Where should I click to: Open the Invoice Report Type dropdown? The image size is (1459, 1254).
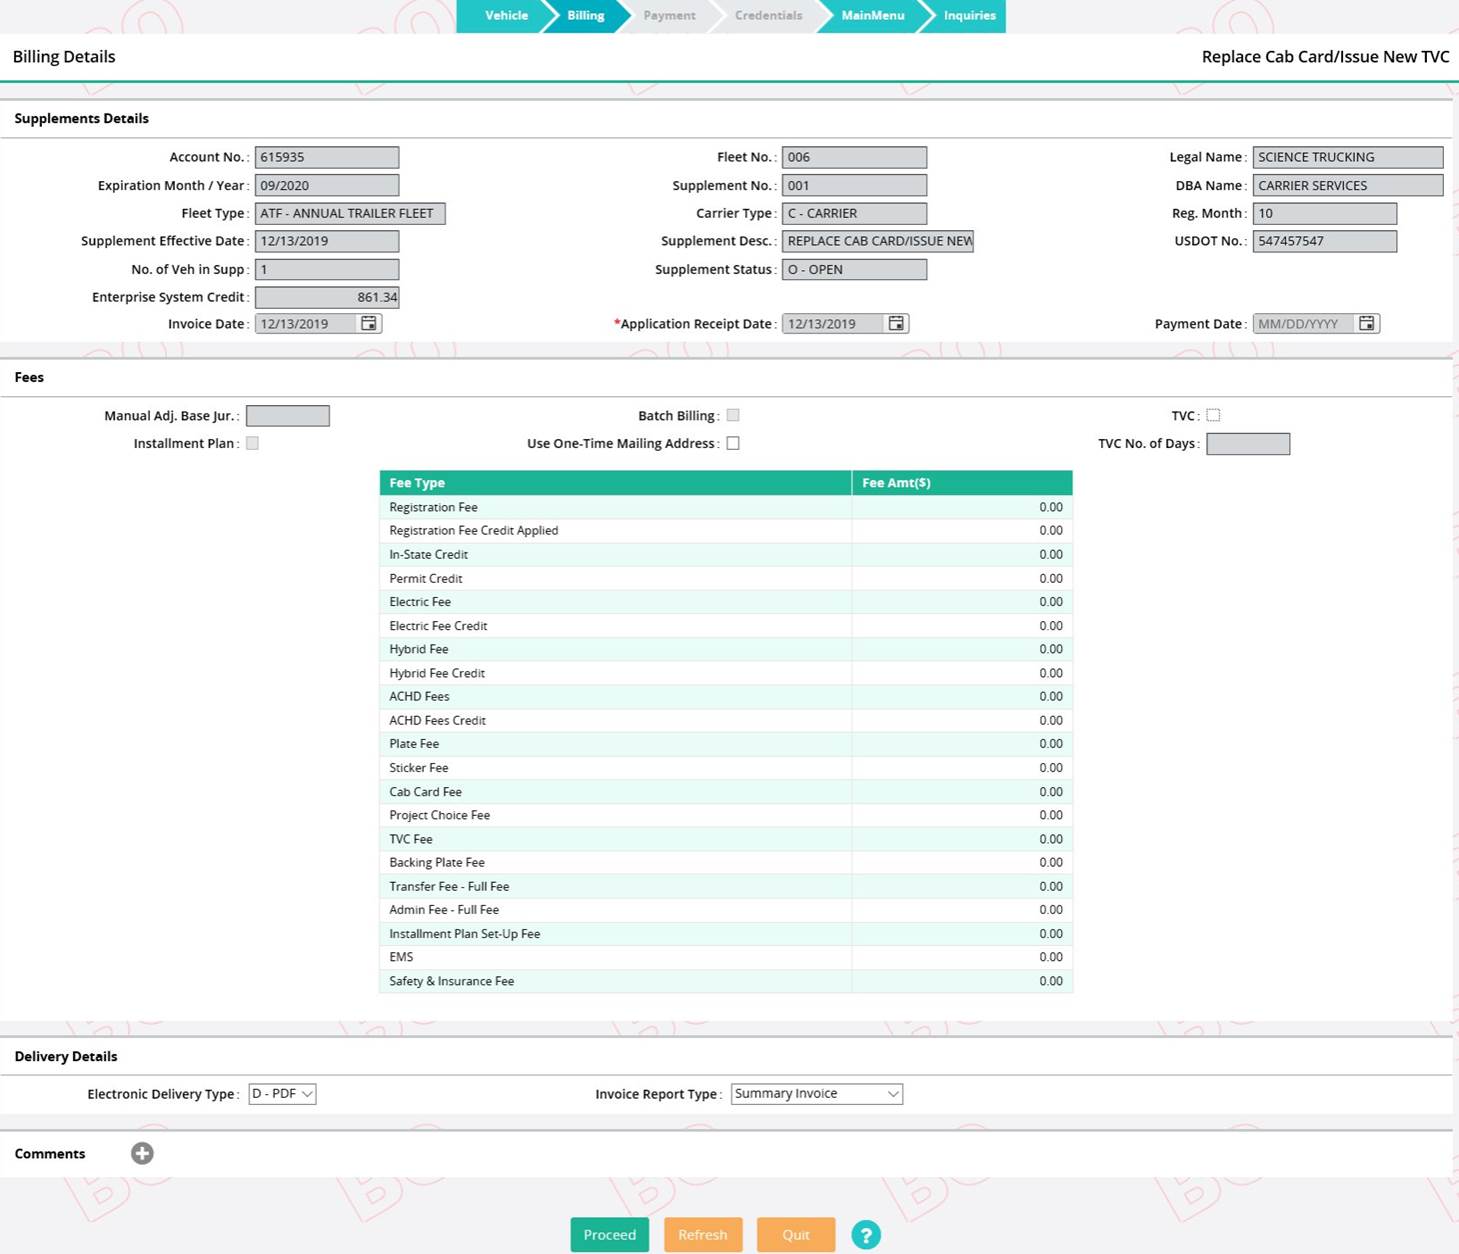tap(816, 1094)
